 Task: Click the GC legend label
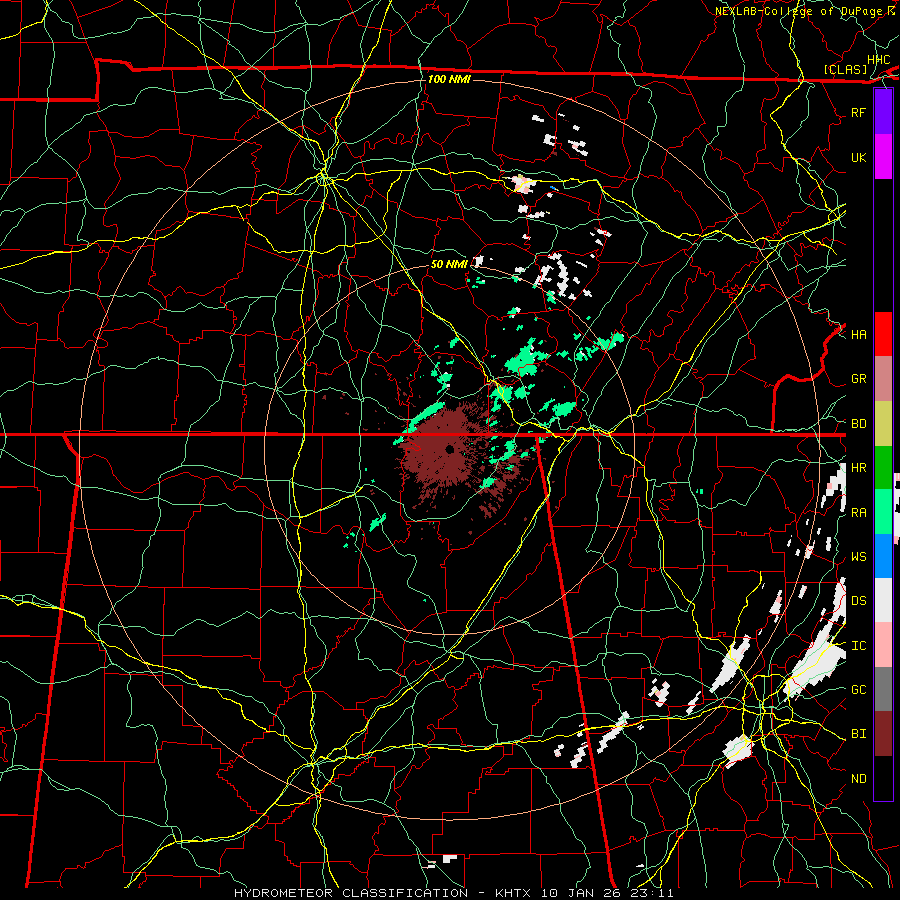tap(858, 690)
